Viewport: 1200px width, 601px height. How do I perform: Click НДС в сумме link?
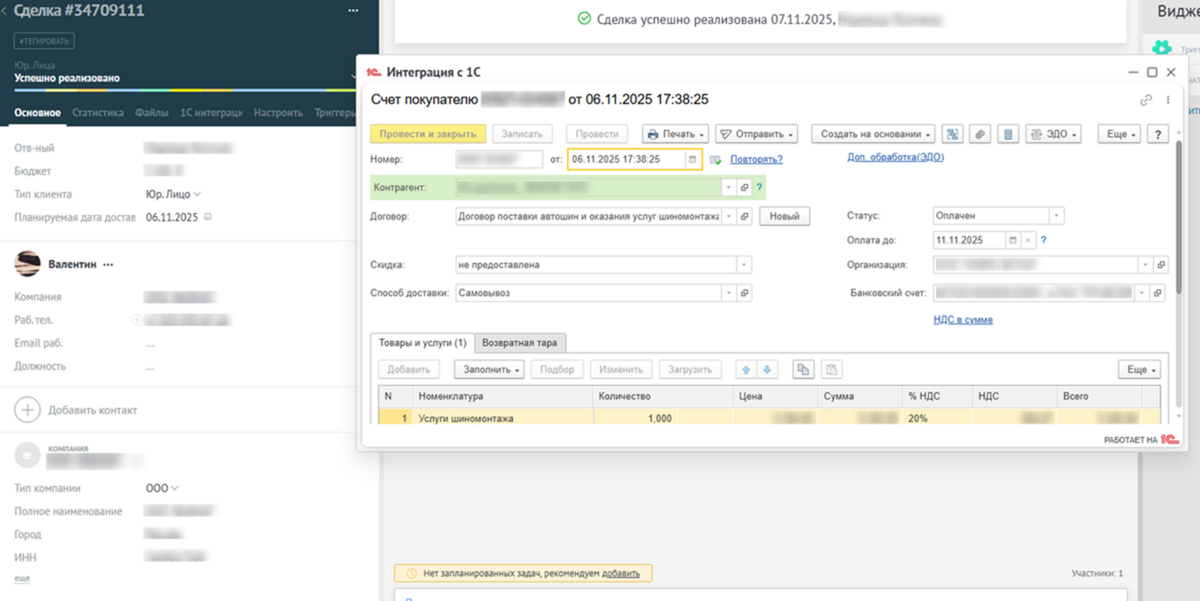click(963, 320)
